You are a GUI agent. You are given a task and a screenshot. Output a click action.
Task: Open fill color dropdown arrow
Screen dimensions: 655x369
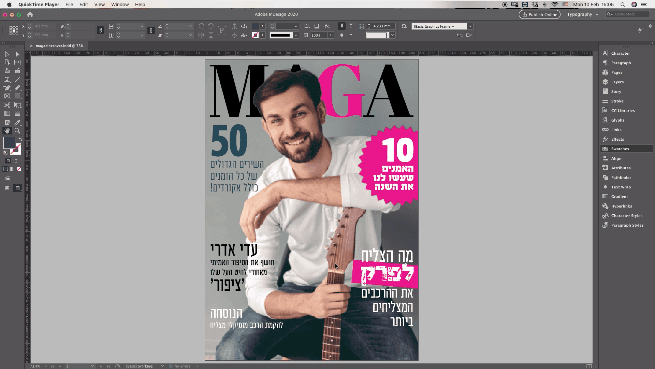point(262,26)
